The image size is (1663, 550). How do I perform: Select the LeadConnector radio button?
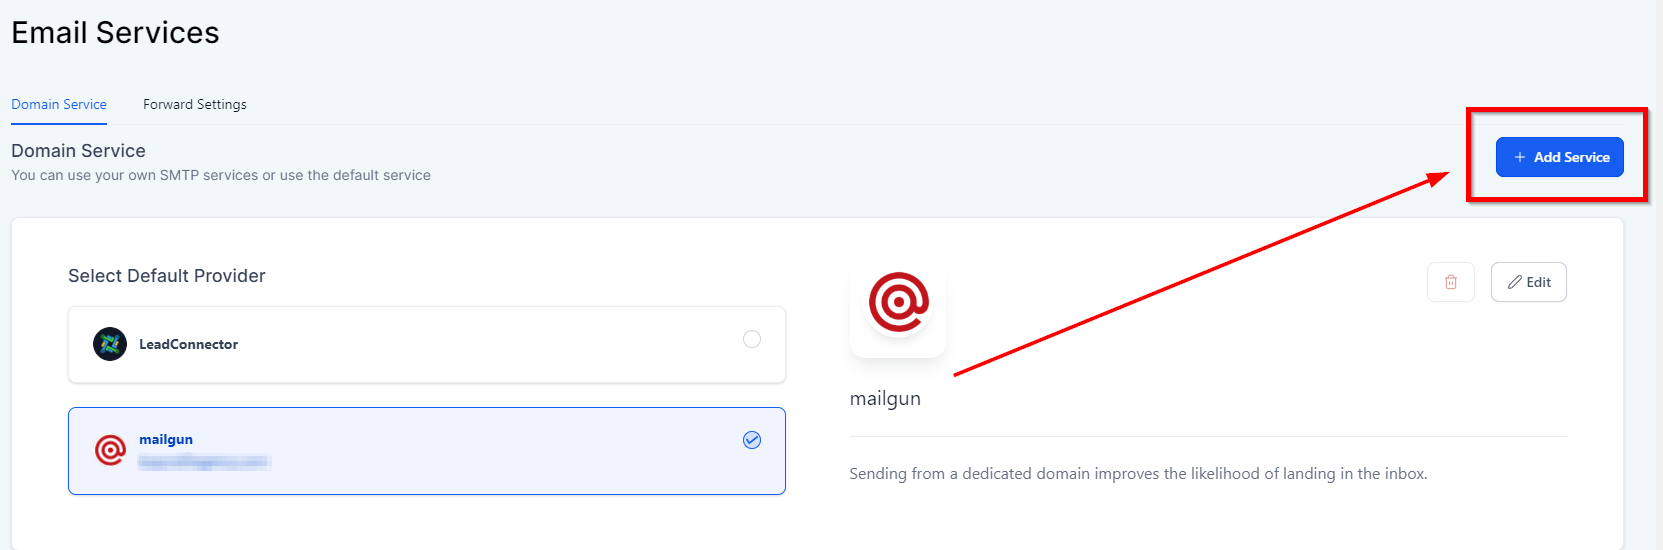[x=752, y=339]
